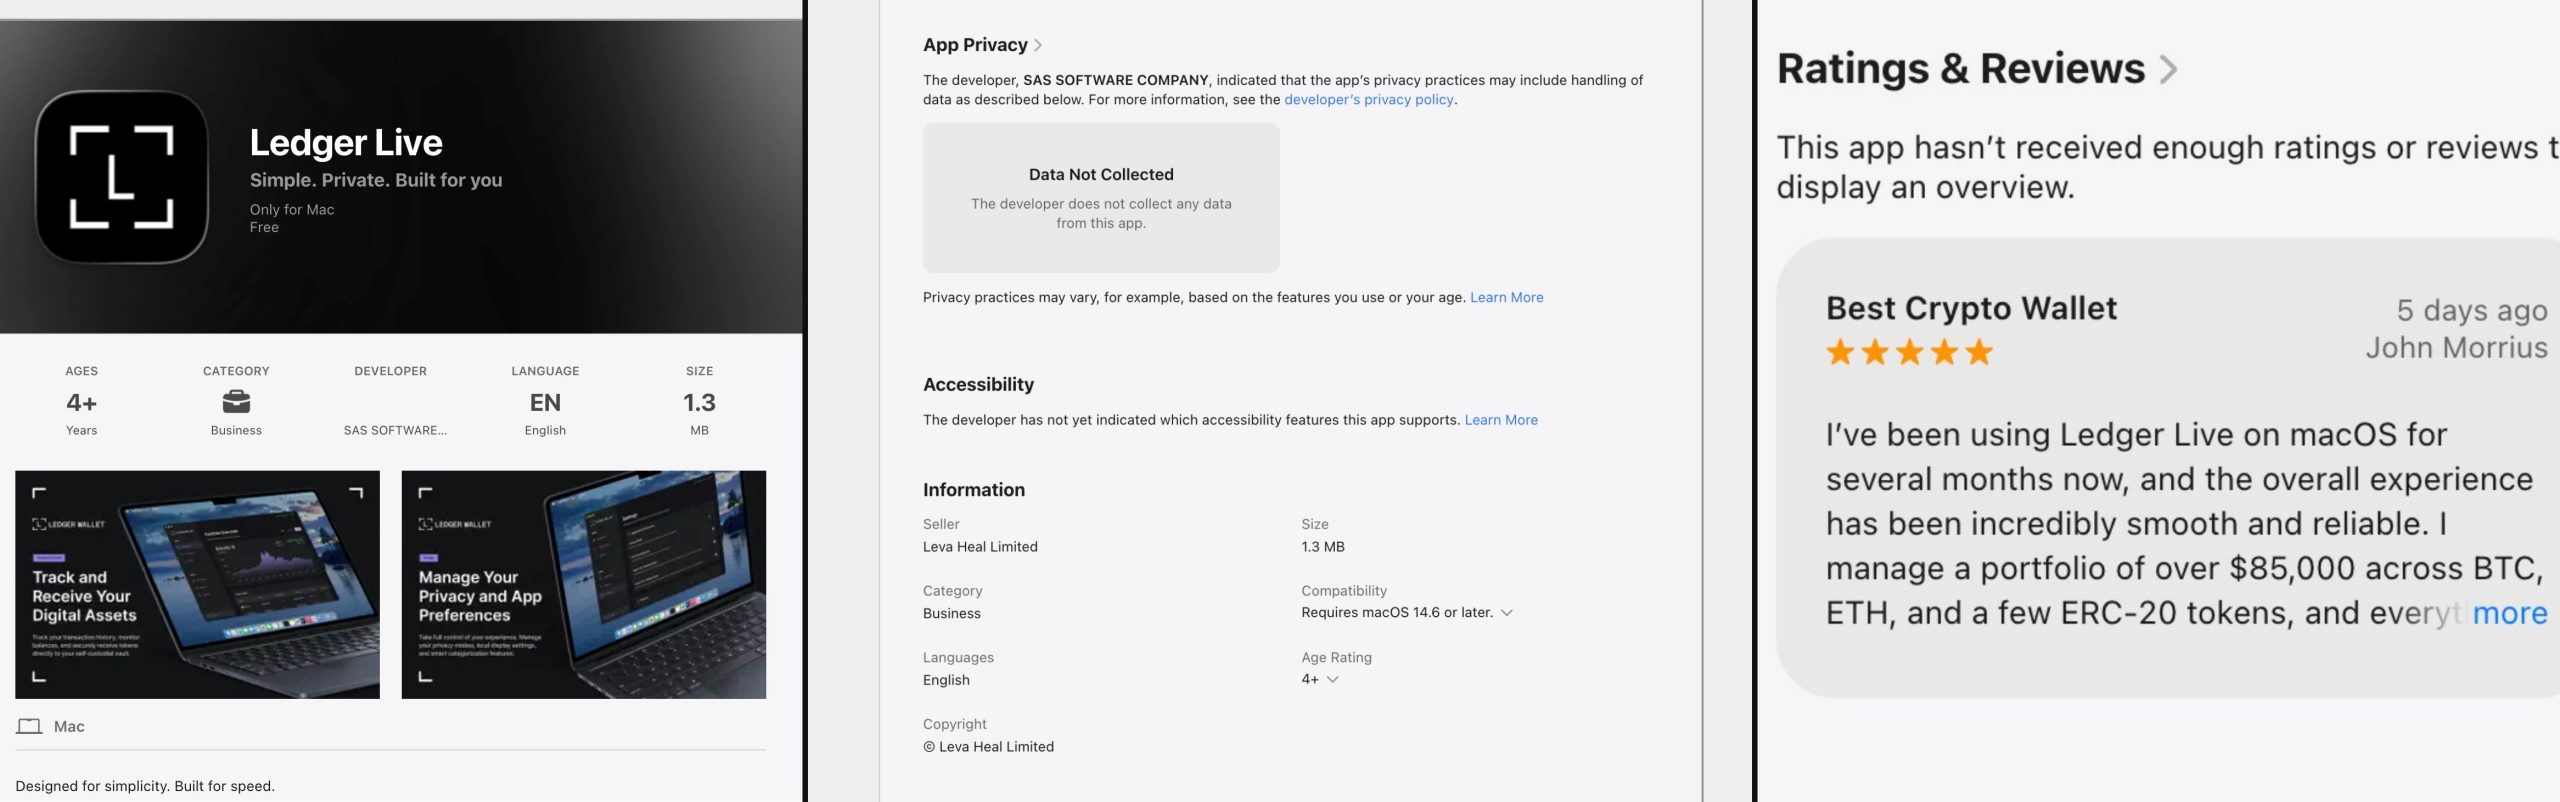Click the 4+ ages badge
The image size is (2560, 802).
click(x=81, y=402)
